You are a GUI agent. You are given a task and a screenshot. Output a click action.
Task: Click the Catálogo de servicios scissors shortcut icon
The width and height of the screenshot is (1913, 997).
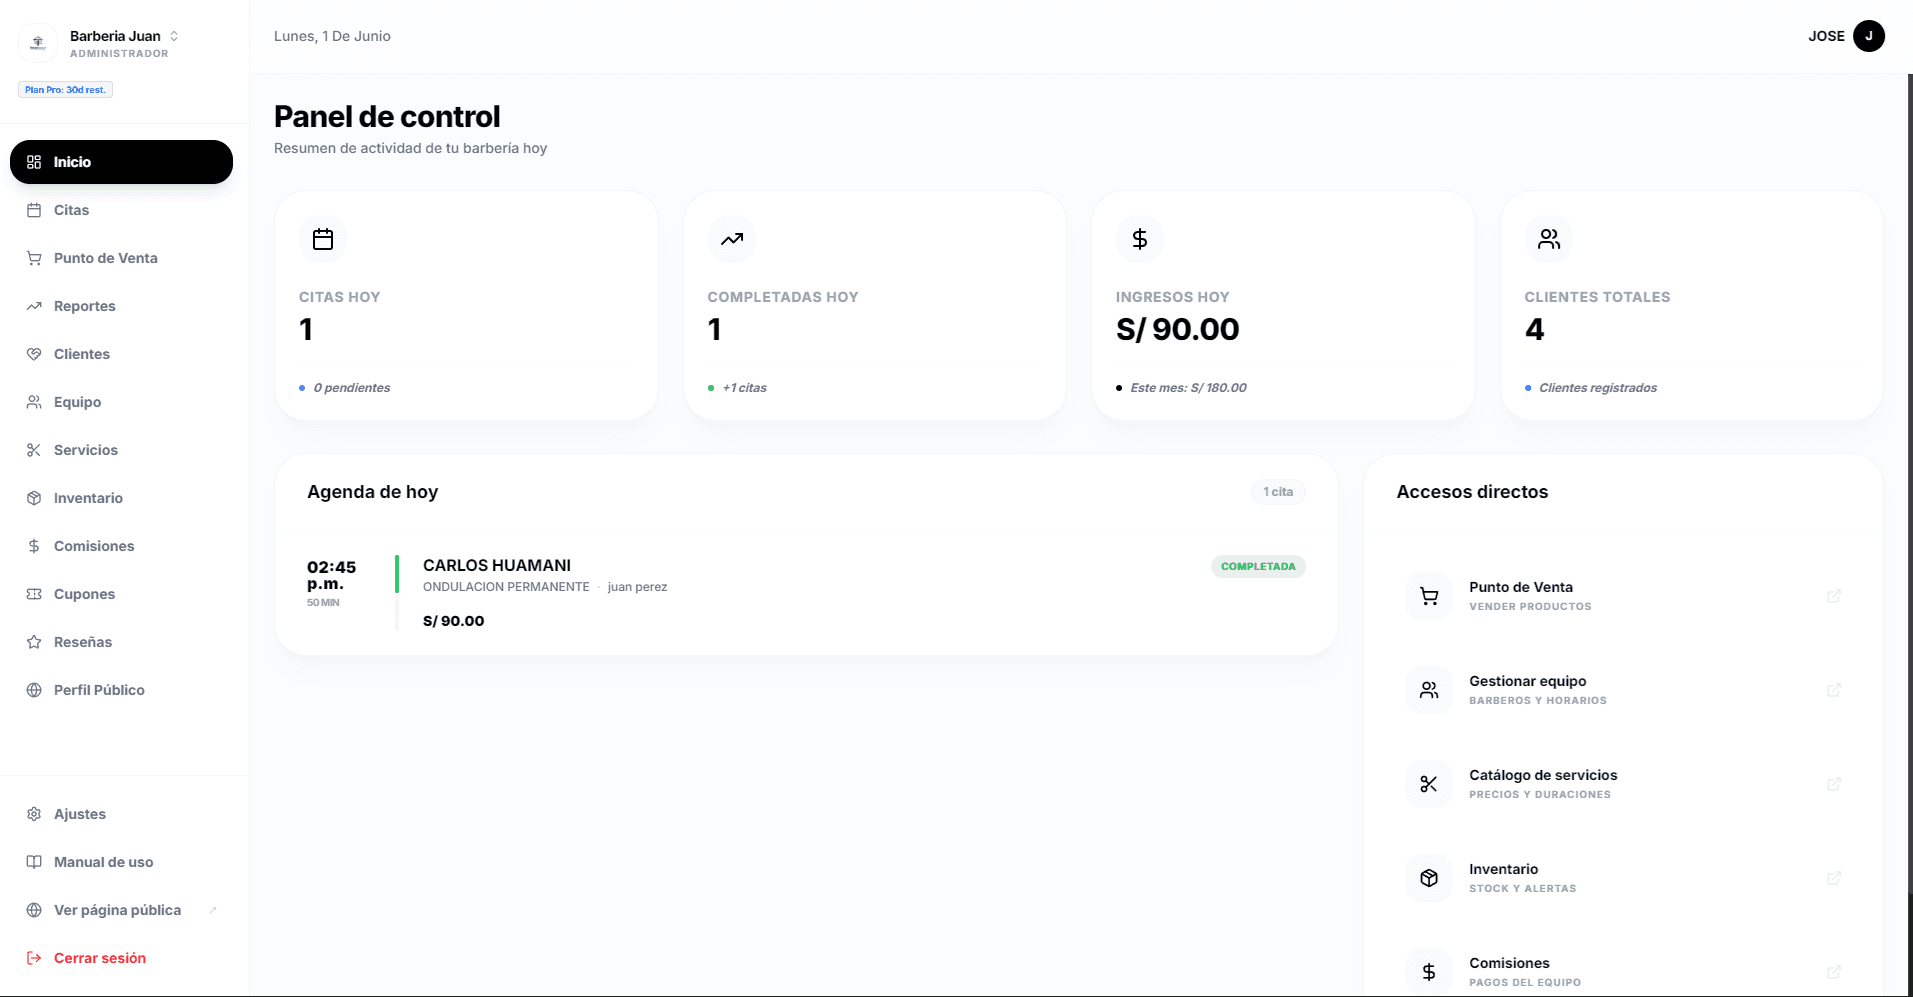click(1429, 784)
